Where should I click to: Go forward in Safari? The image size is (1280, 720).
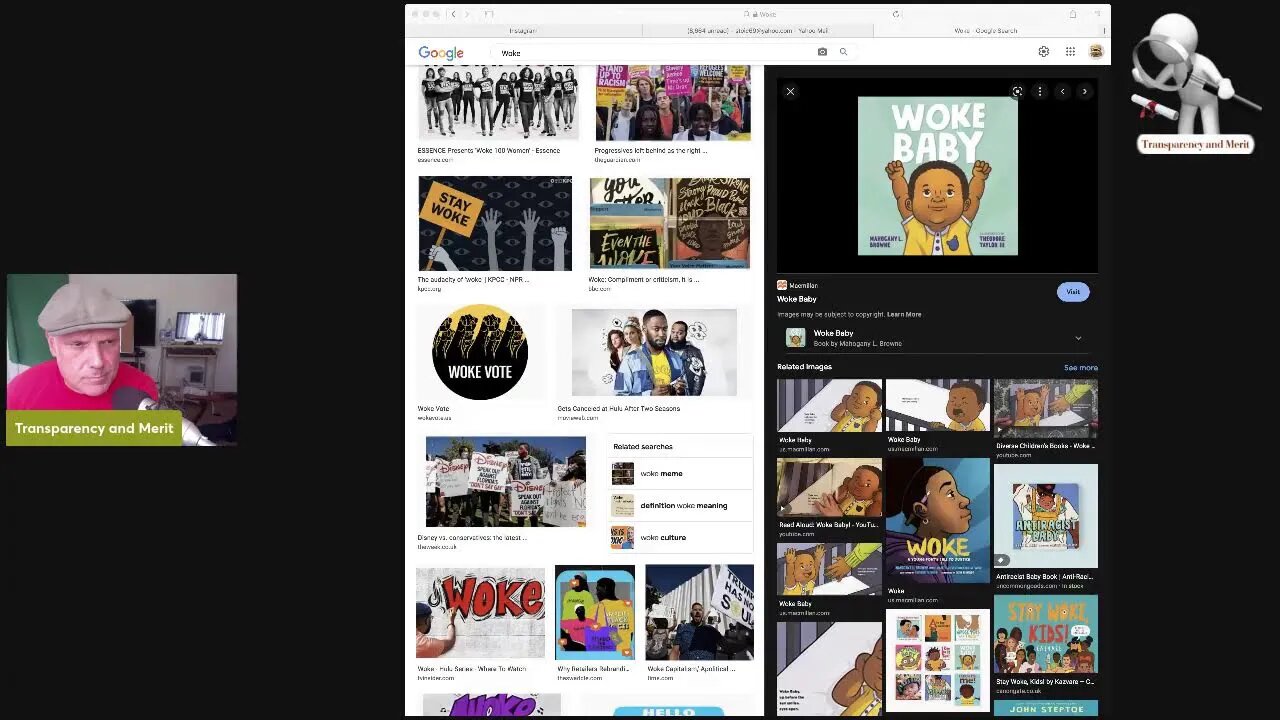tap(469, 14)
